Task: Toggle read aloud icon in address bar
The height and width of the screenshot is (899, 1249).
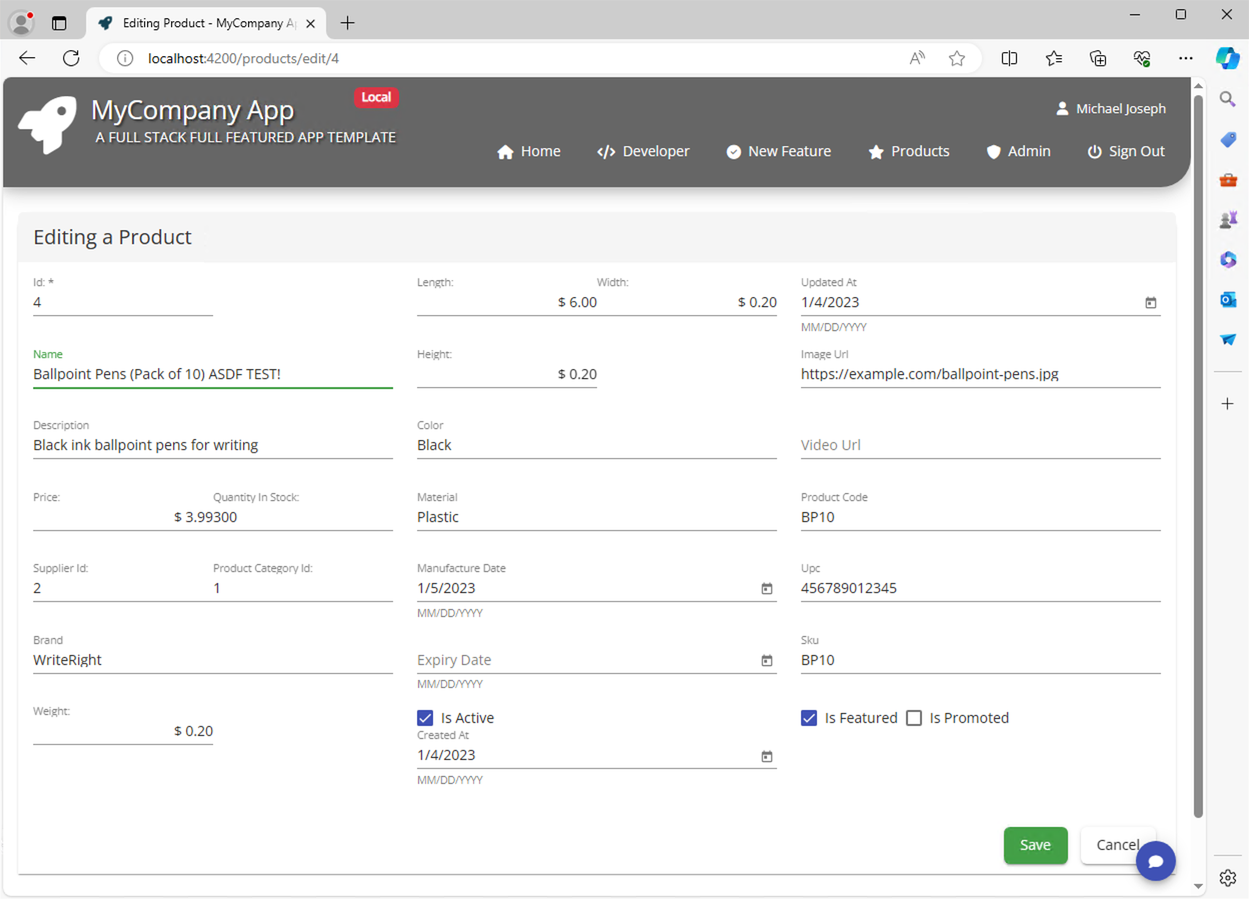Action: click(x=917, y=58)
